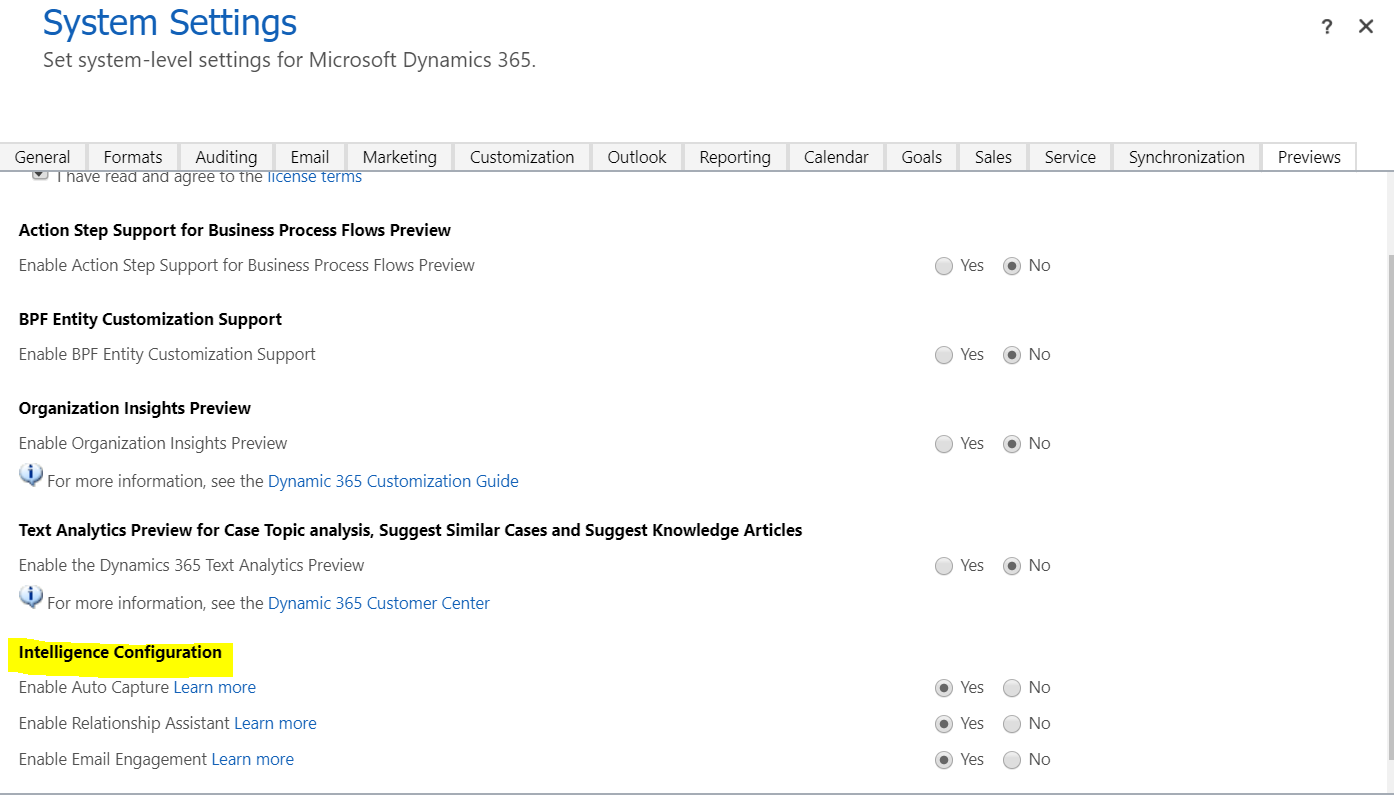This screenshot has width=1394, height=799.
Task: Click the info icon beside Customization Guide
Action: (x=31, y=474)
